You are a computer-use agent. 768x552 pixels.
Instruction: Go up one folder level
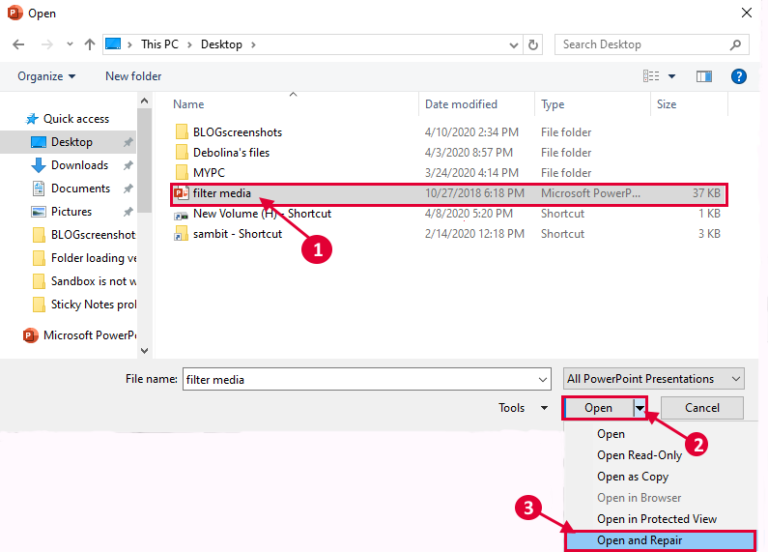(89, 45)
